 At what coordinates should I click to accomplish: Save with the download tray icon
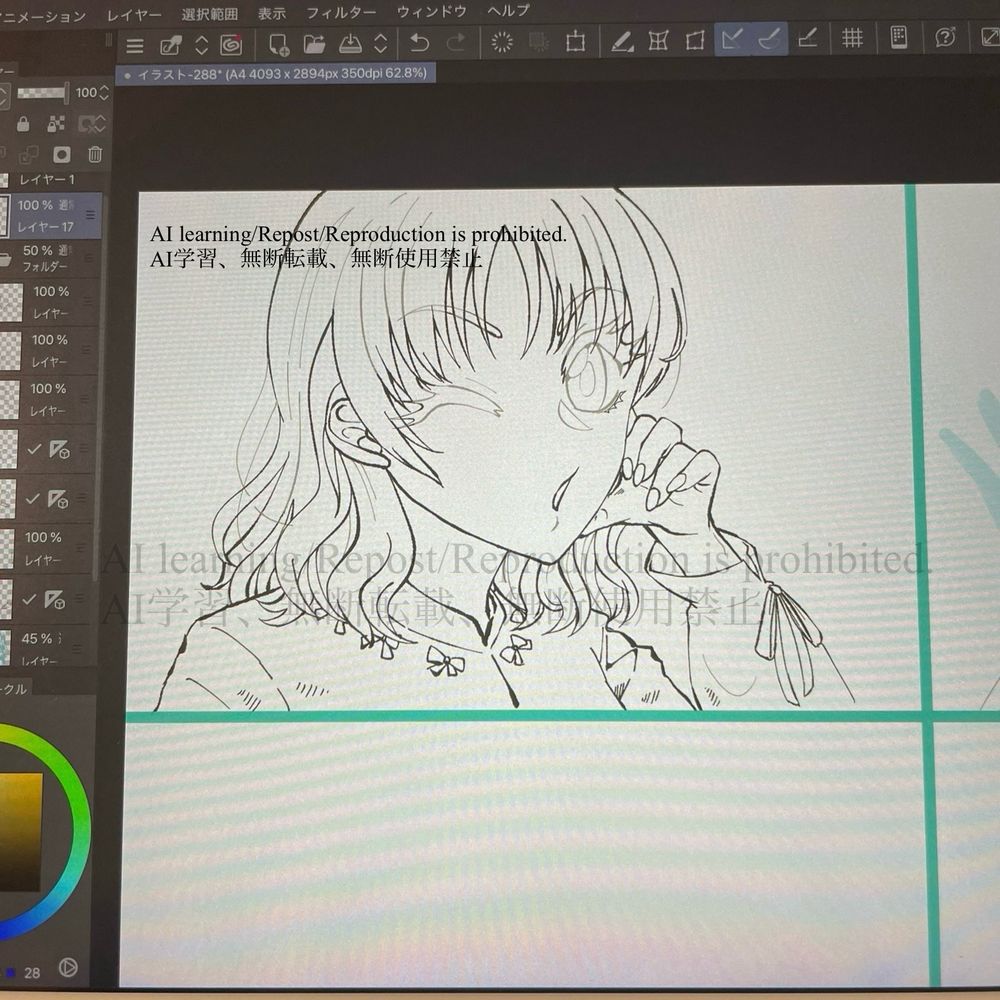pos(350,43)
